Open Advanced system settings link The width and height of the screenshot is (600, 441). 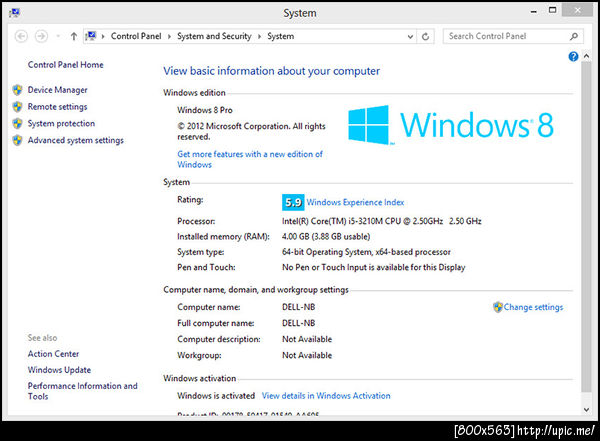(76, 140)
